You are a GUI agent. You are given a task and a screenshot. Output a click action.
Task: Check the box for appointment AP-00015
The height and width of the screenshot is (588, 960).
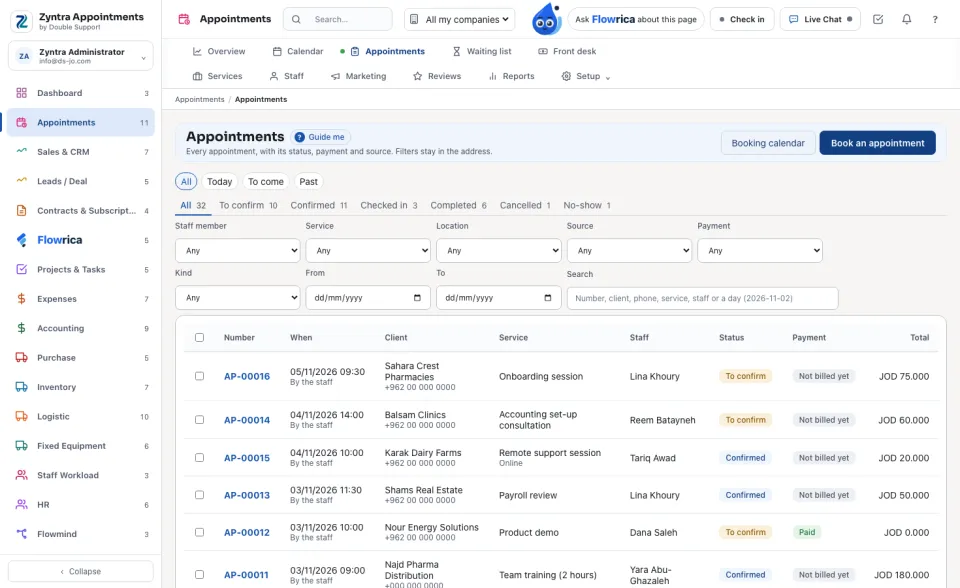click(x=200, y=458)
